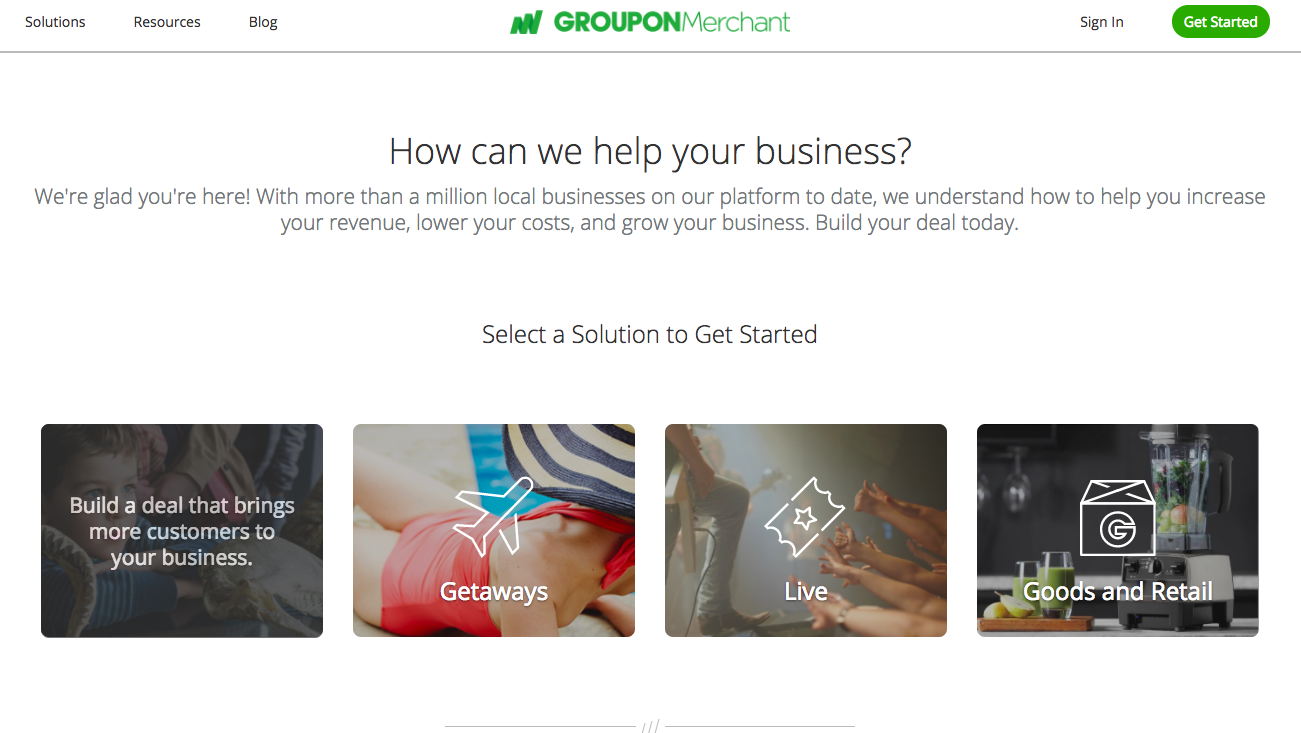
Task: Click the GROUPON Merchant wordmark text
Action: click(672, 22)
